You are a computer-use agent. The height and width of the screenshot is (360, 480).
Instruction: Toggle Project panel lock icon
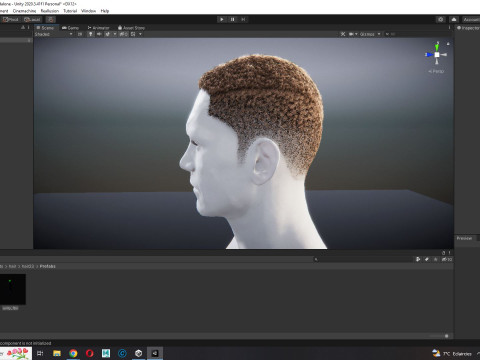[x=444, y=253]
